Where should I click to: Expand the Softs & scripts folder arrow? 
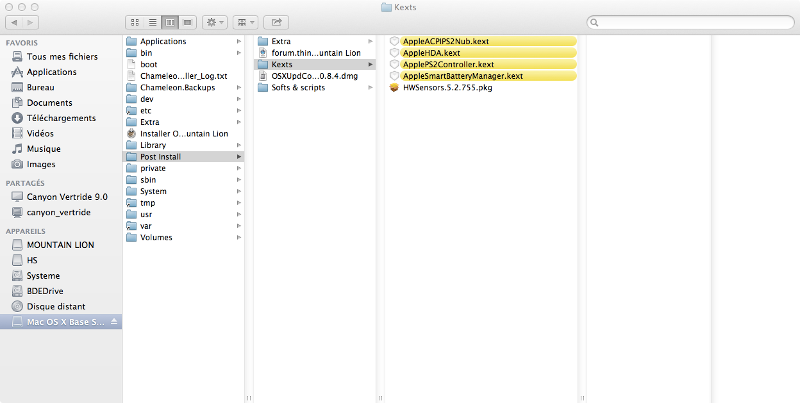point(370,88)
